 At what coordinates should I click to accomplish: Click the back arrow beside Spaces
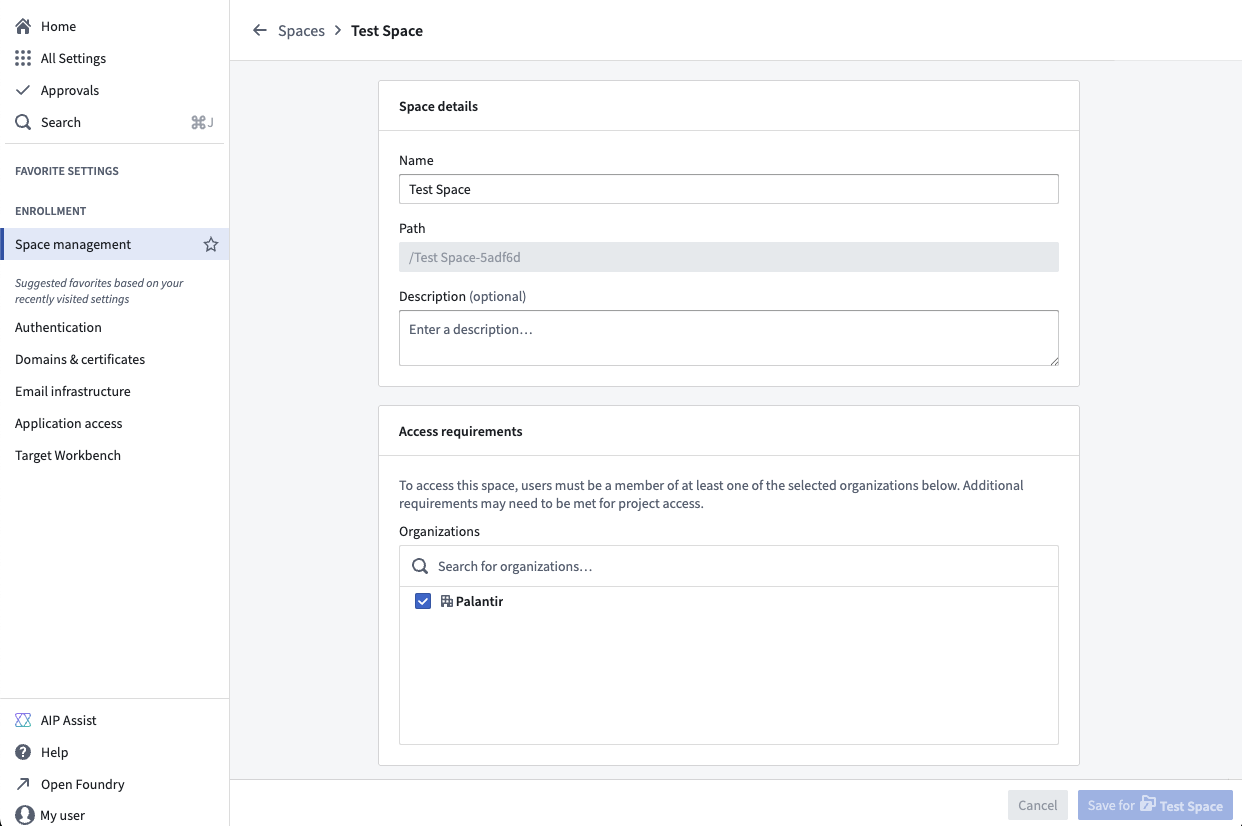pyautogui.click(x=260, y=31)
